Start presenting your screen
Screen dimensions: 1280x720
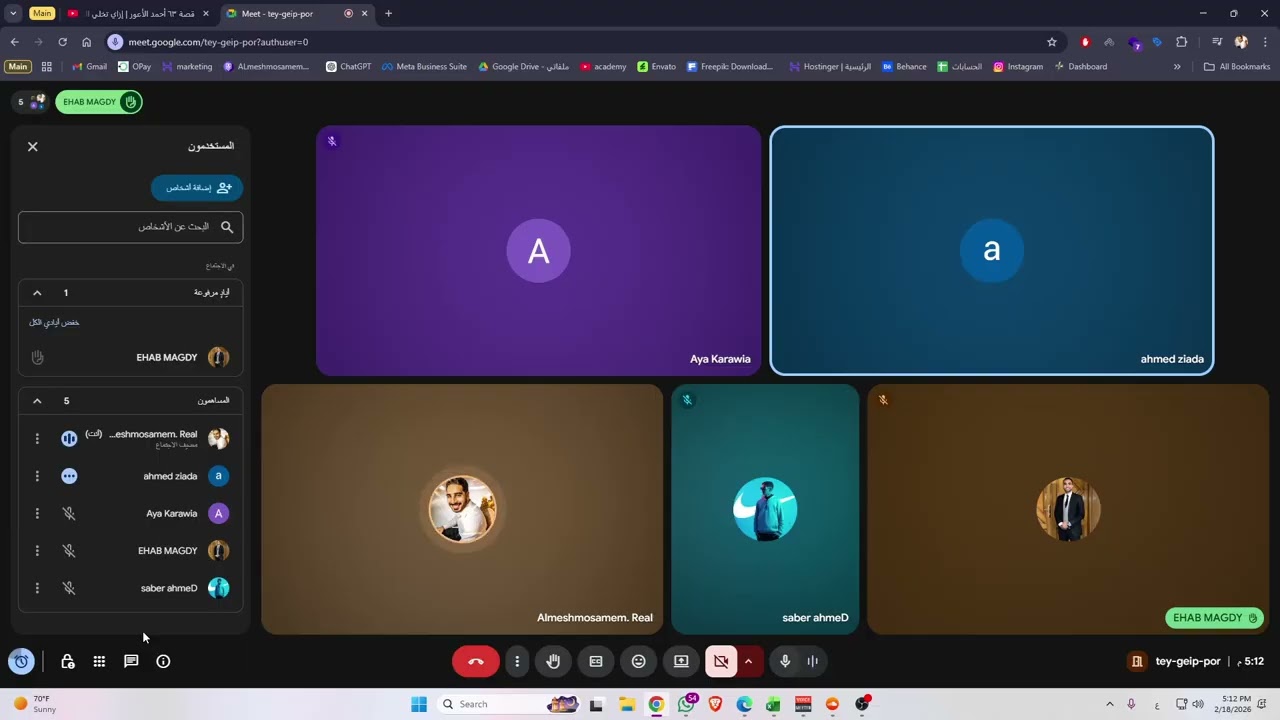pyautogui.click(x=681, y=661)
